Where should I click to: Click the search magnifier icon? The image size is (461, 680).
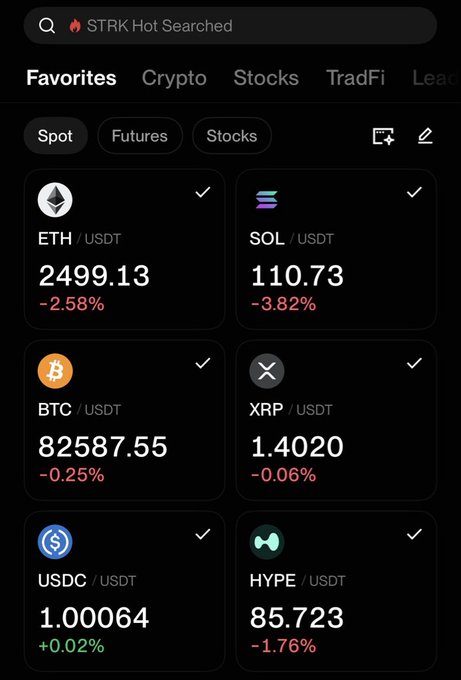point(47,26)
